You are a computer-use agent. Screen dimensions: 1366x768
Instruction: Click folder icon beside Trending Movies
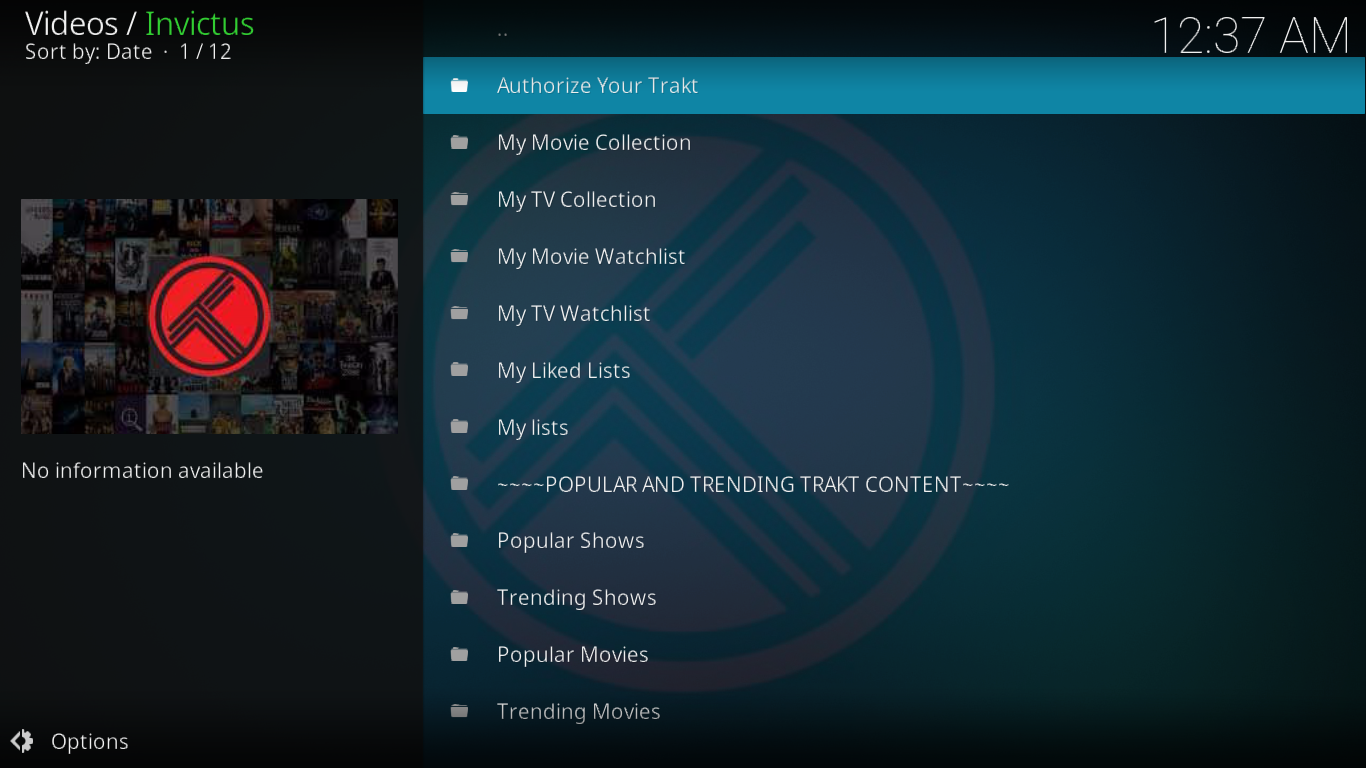coord(459,711)
